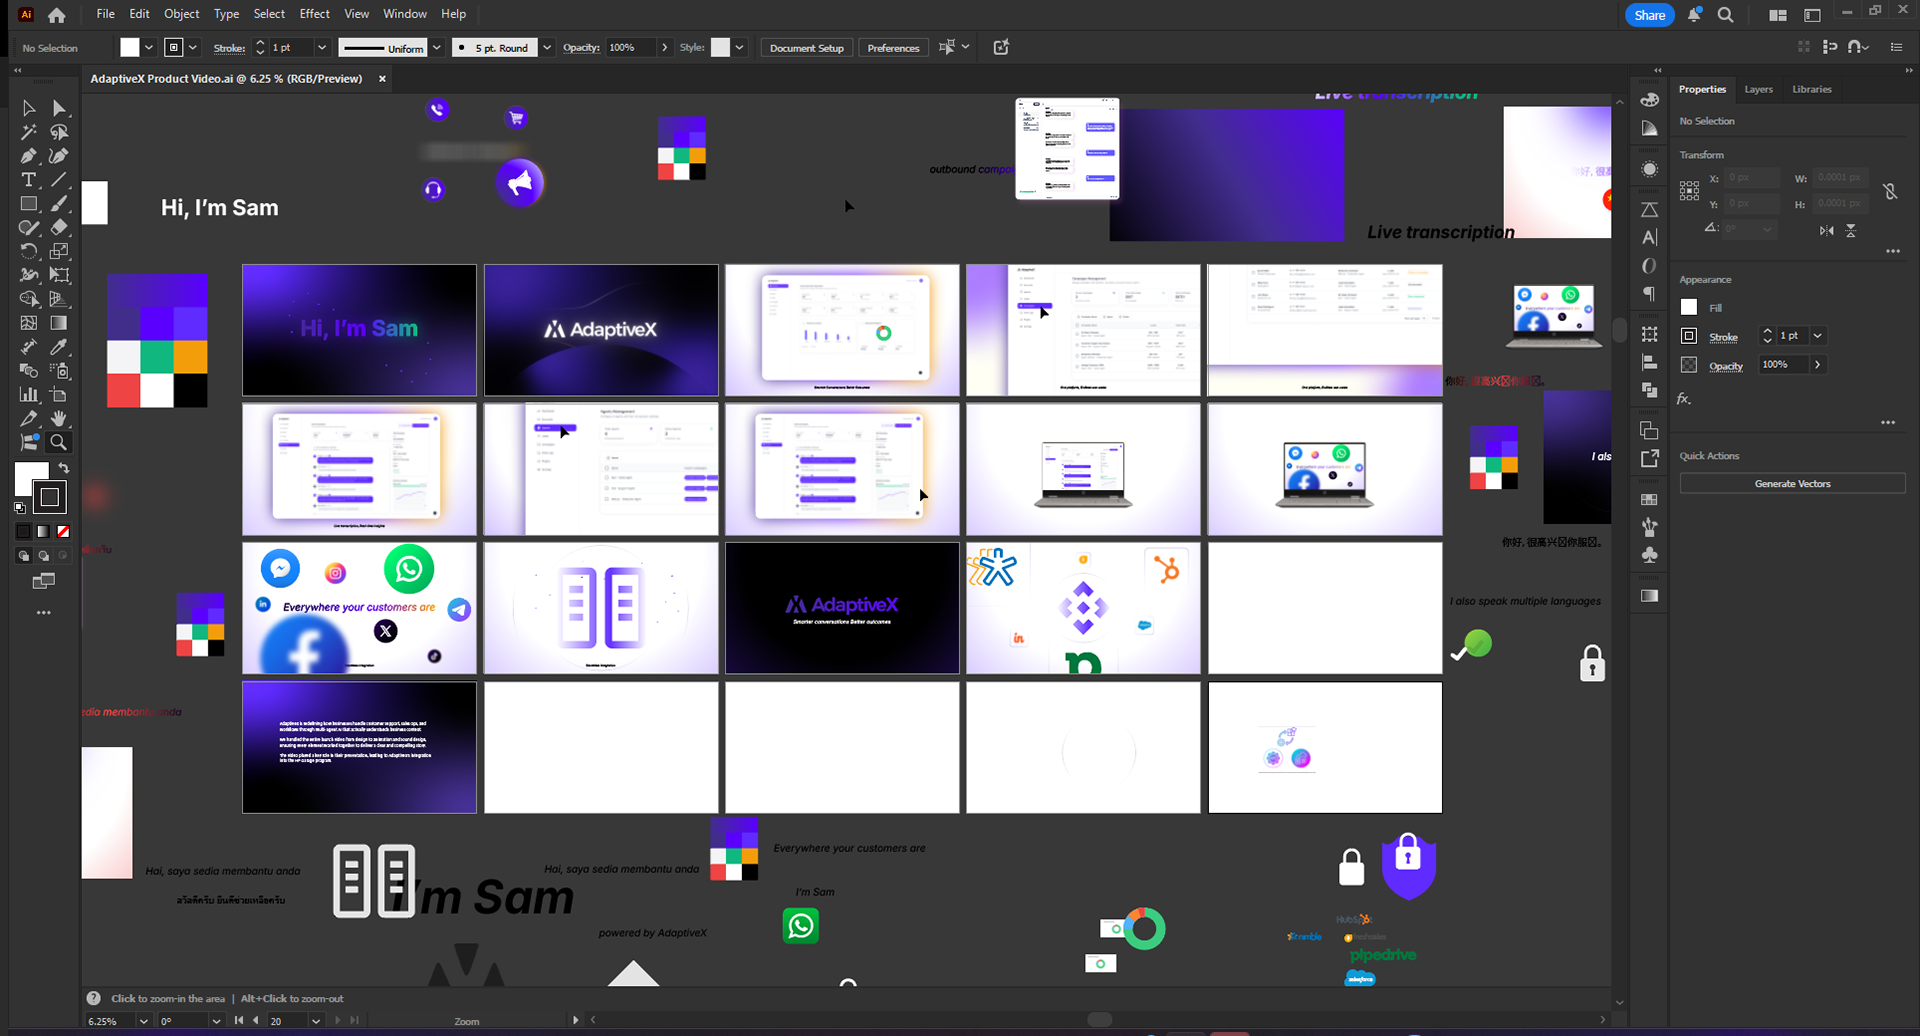Viewport: 1920px width, 1036px height.
Task: Open the Uniform width profile dropdown
Action: (437, 48)
